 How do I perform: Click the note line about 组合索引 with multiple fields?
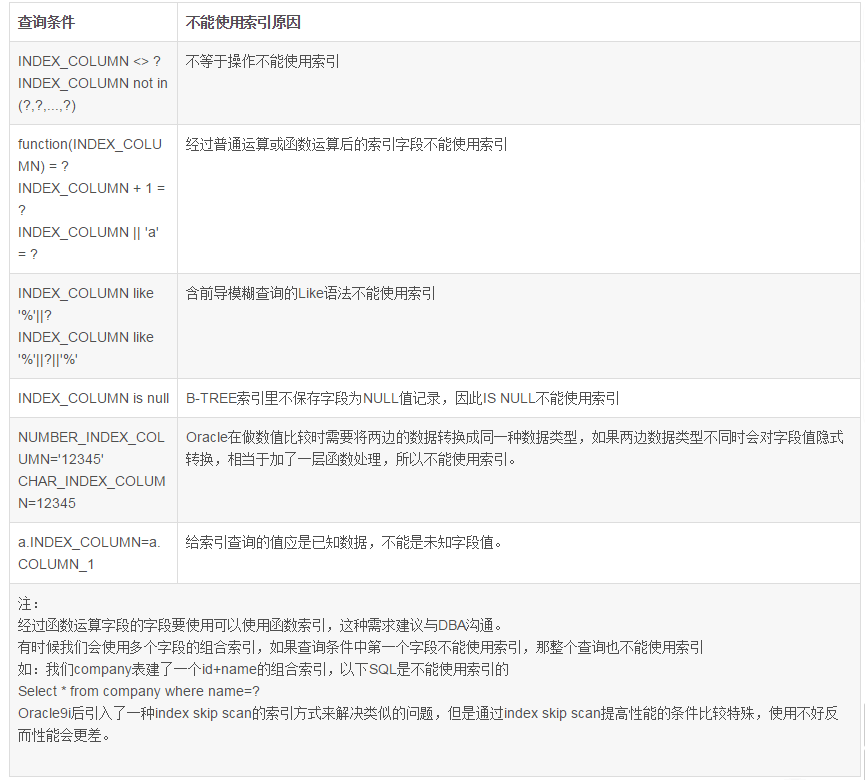point(361,647)
